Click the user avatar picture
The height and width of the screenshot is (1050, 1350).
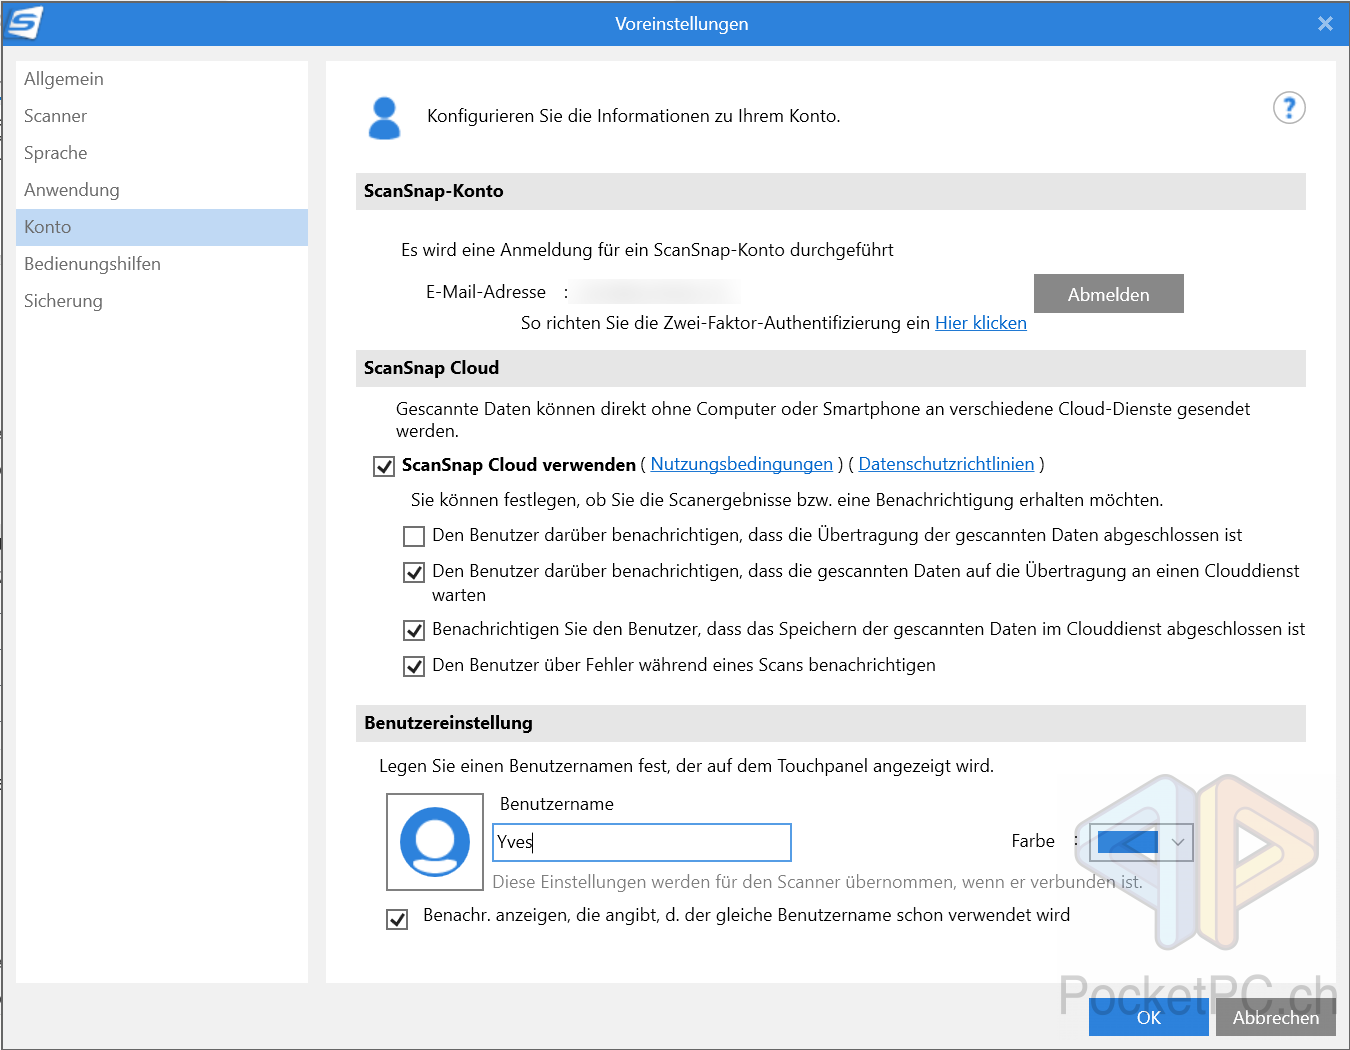(435, 842)
